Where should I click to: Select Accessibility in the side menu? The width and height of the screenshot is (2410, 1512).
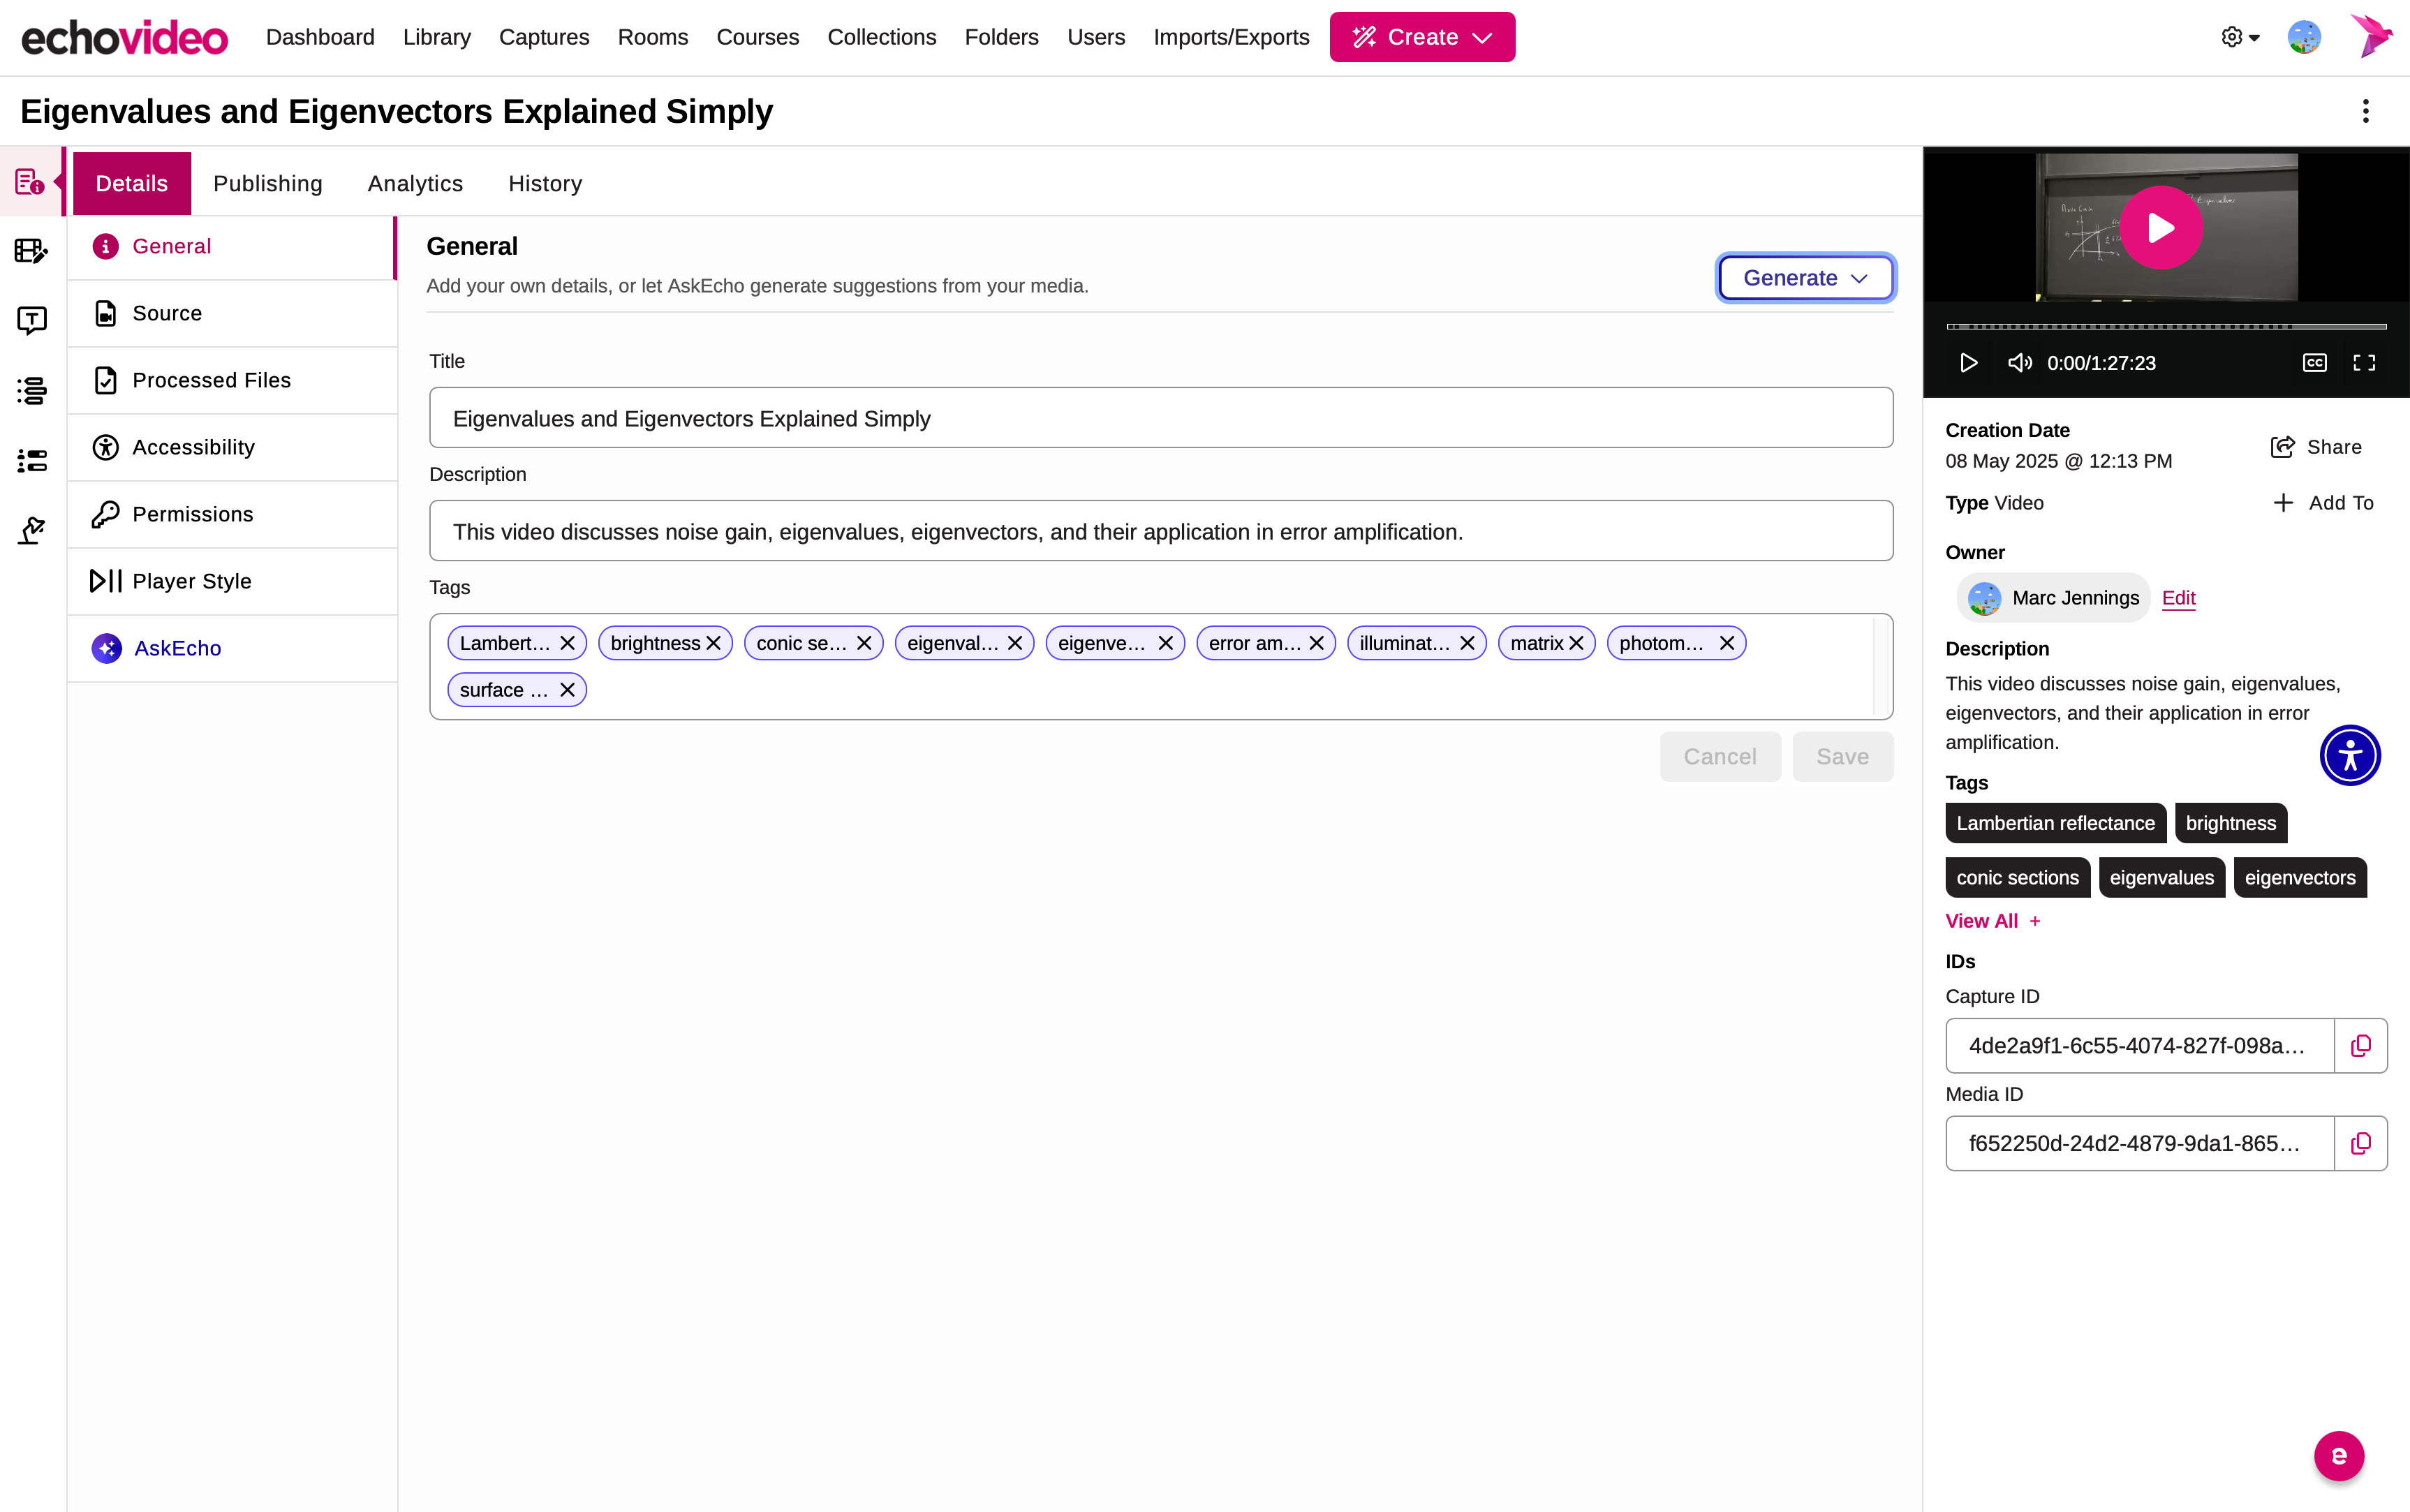(x=232, y=447)
